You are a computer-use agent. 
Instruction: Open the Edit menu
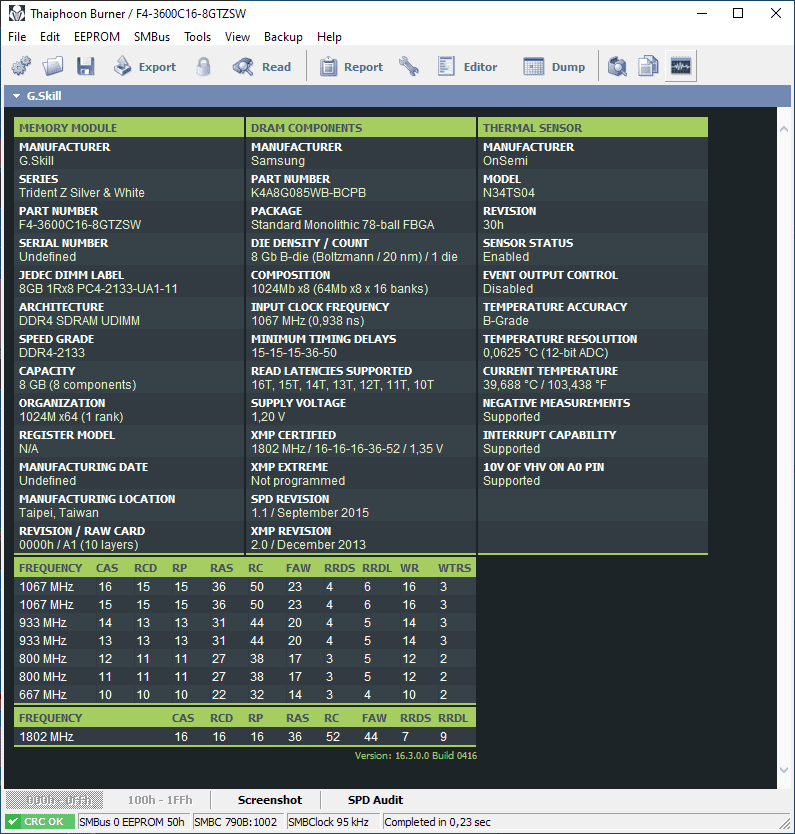(x=50, y=37)
